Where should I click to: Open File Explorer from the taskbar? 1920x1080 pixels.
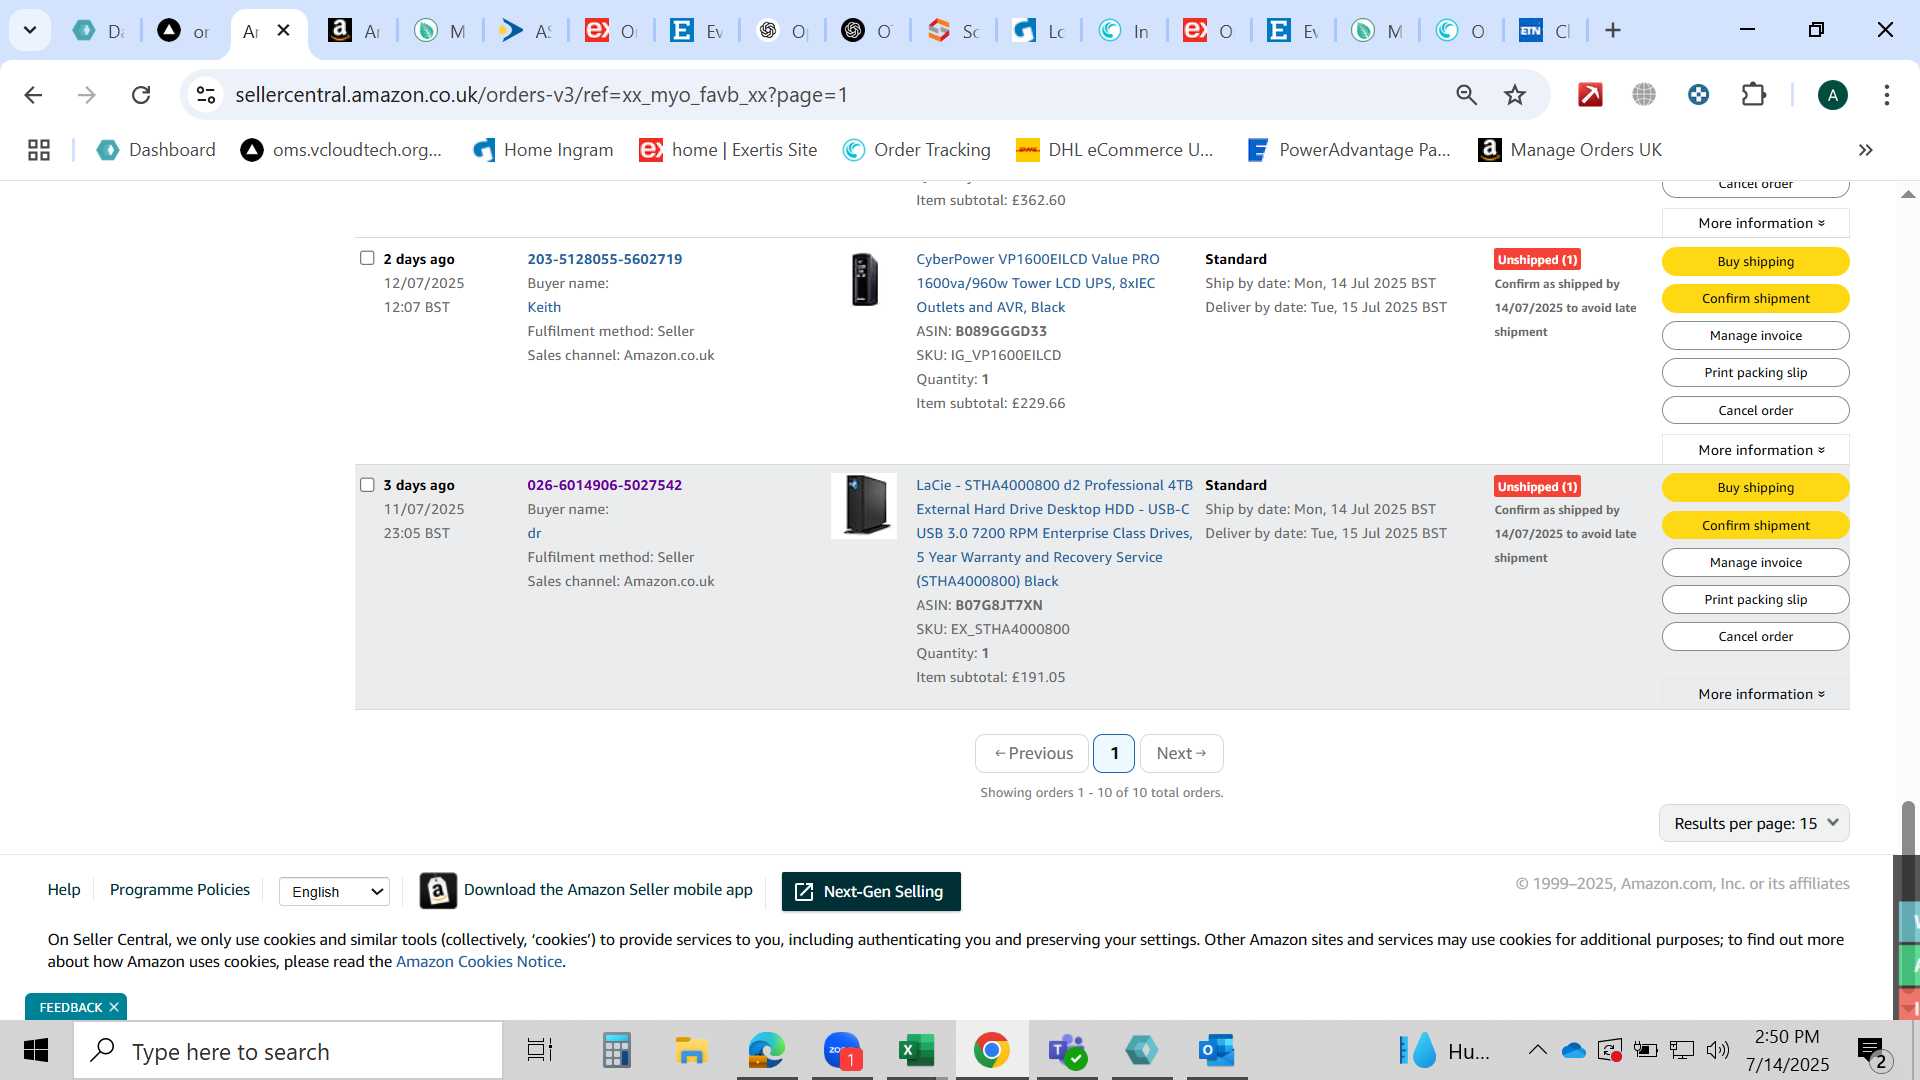coord(691,1051)
